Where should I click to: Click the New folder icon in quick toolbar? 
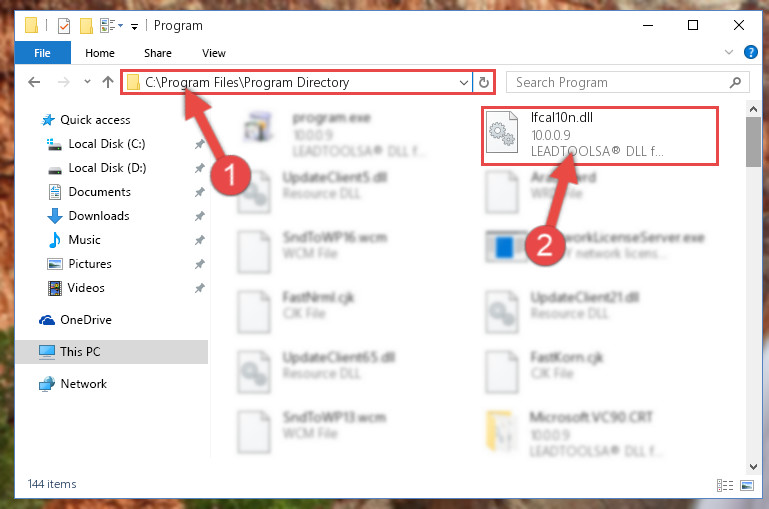click(x=86, y=25)
